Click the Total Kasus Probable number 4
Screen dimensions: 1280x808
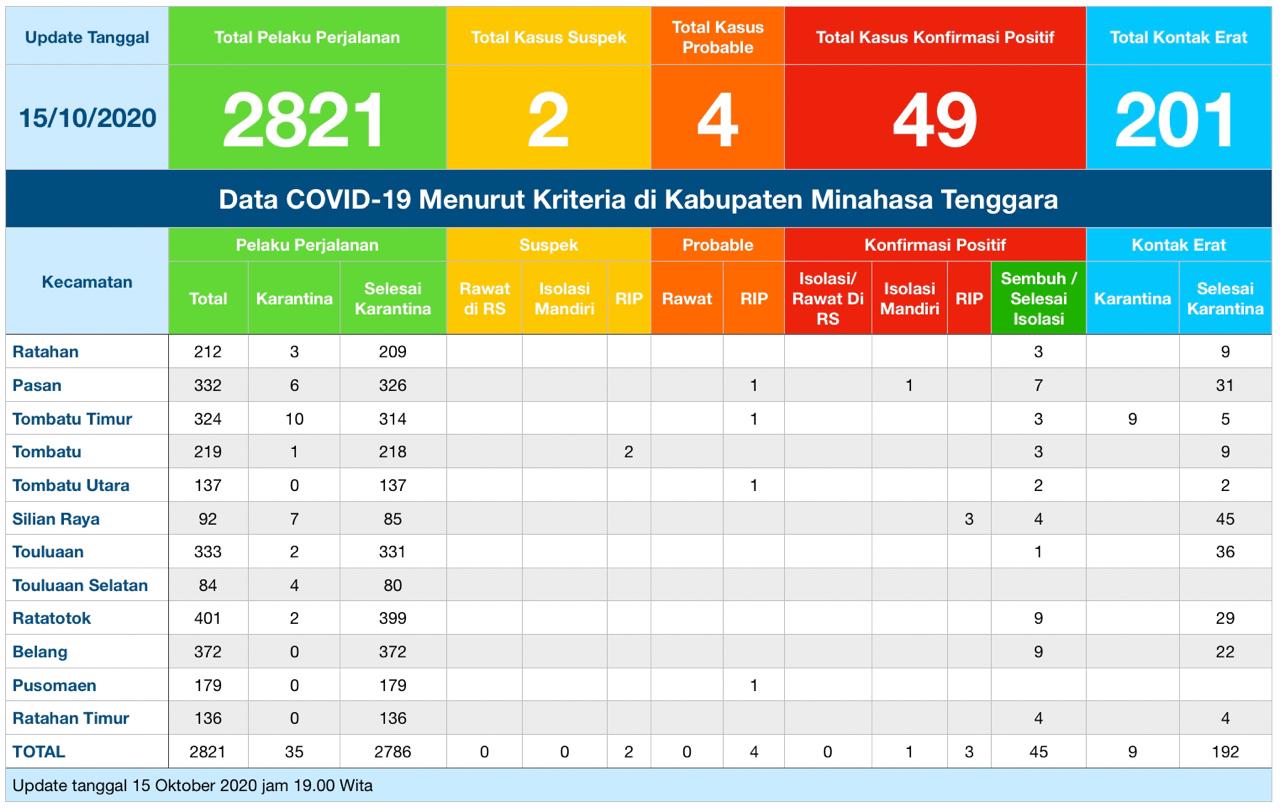(x=716, y=120)
